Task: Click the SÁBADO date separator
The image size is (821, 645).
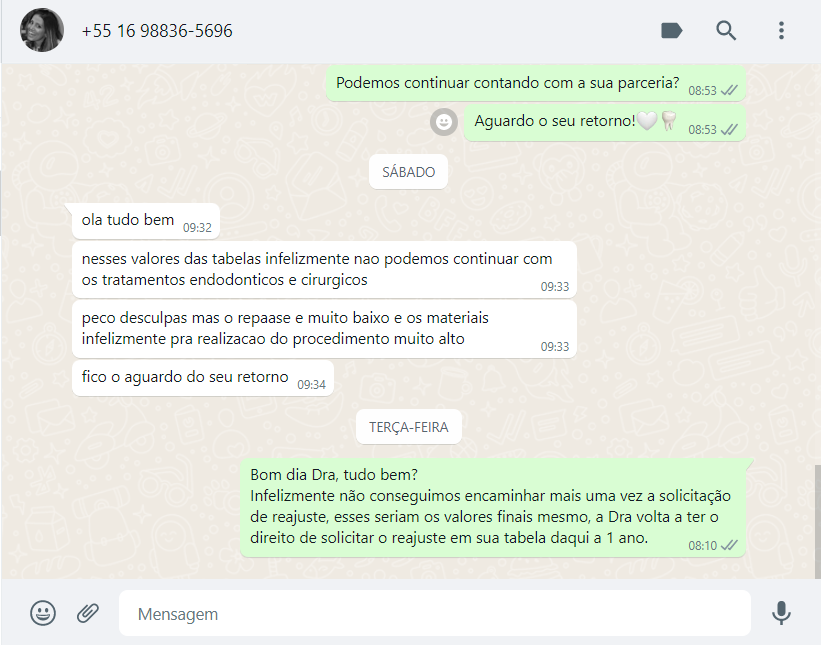Action: pos(408,172)
